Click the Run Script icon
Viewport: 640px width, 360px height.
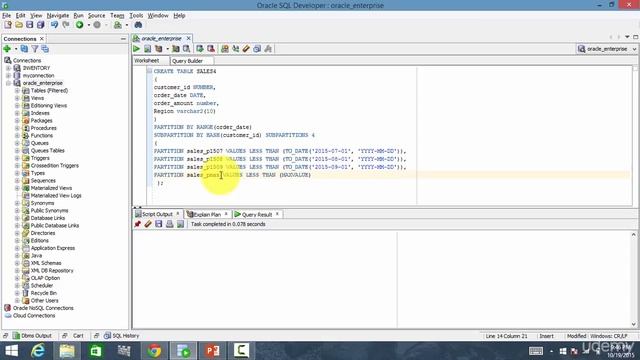(147, 49)
